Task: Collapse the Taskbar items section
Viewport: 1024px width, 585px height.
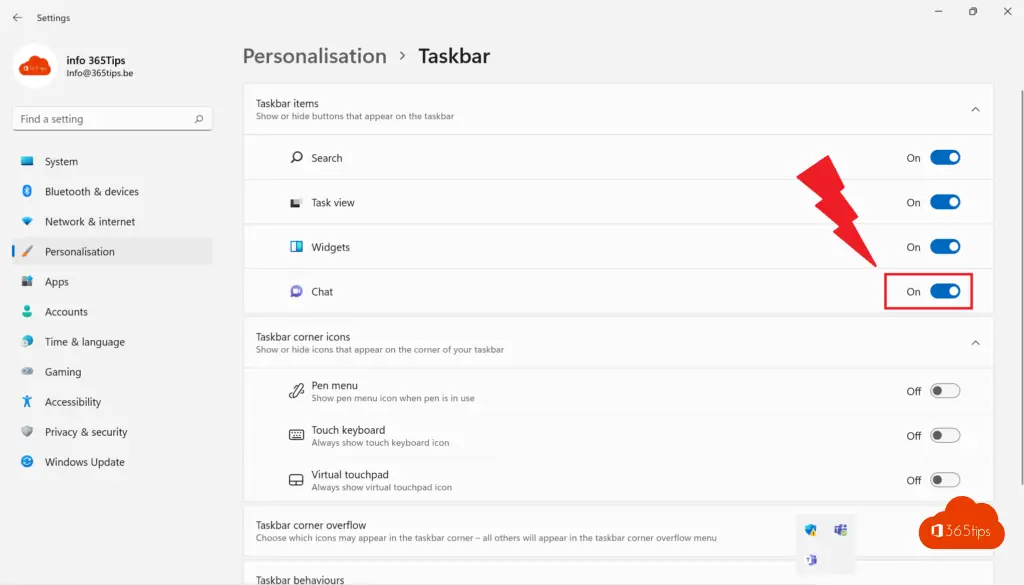Action: pyautogui.click(x=976, y=109)
